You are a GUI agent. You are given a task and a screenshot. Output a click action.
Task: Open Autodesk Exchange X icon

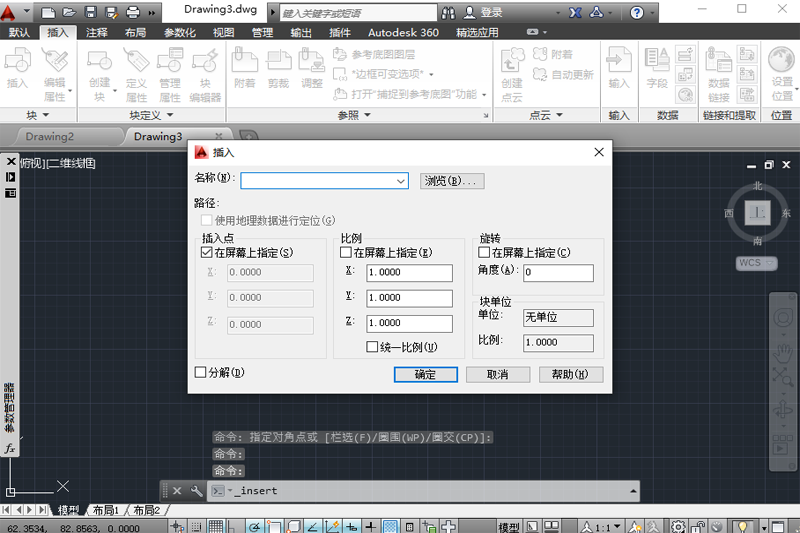pyautogui.click(x=575, y=13)
